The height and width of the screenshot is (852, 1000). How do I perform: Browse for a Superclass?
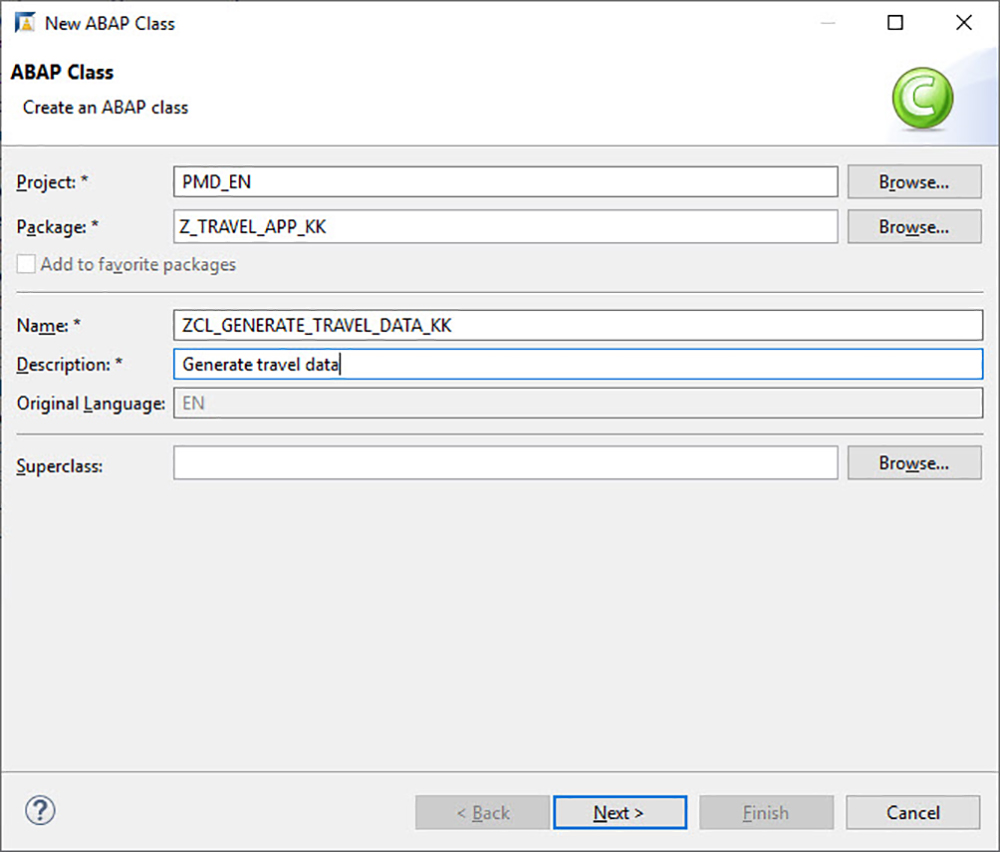(x=912, y=462)
